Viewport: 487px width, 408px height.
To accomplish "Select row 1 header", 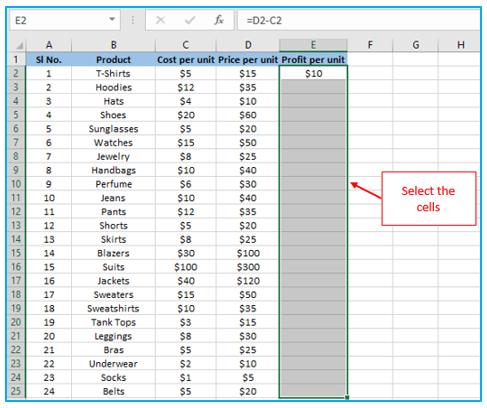I will [x=16, y=60].
